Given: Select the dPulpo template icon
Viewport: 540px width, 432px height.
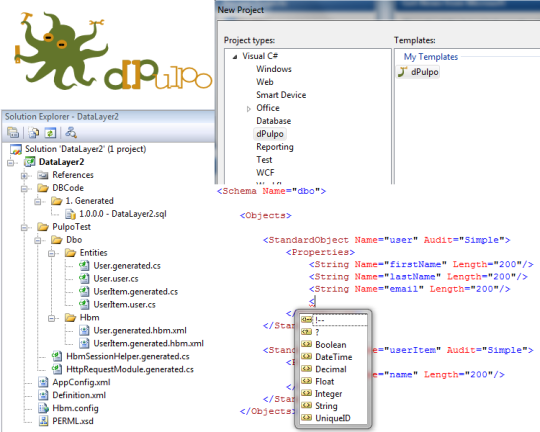Looking at the screenshot, I should 402,72.
